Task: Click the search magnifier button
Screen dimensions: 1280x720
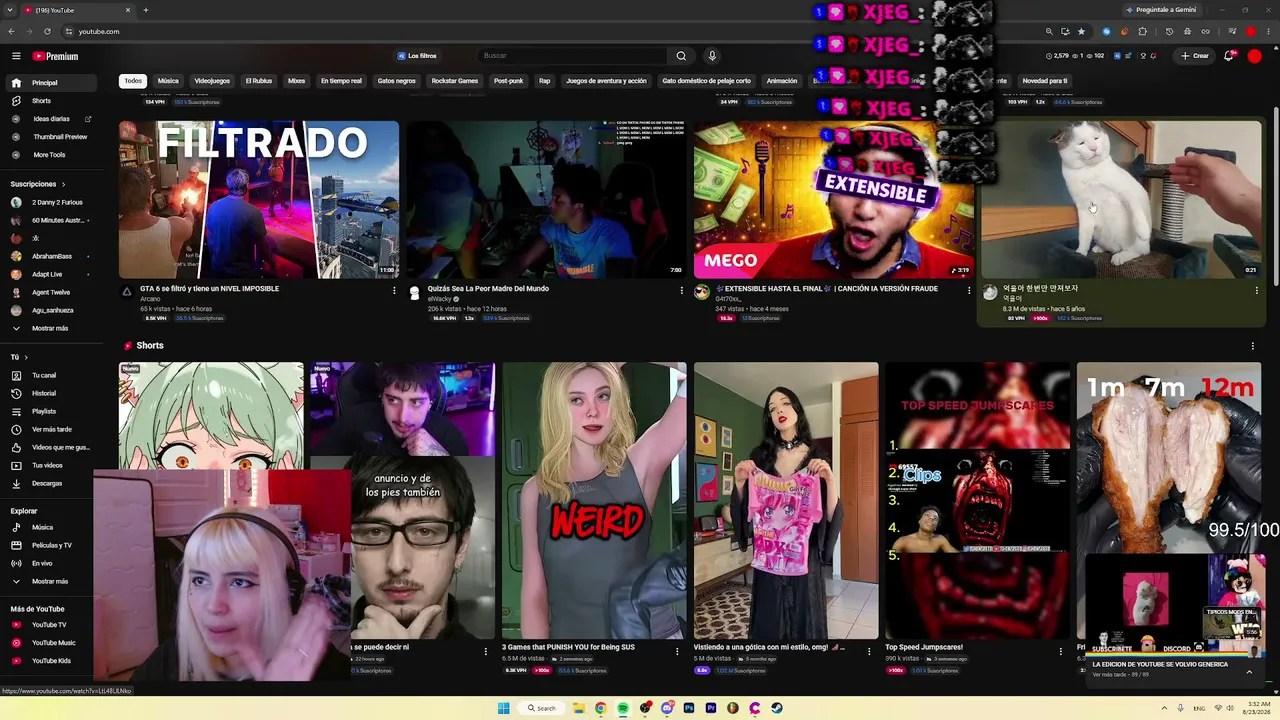Action: 681,56
